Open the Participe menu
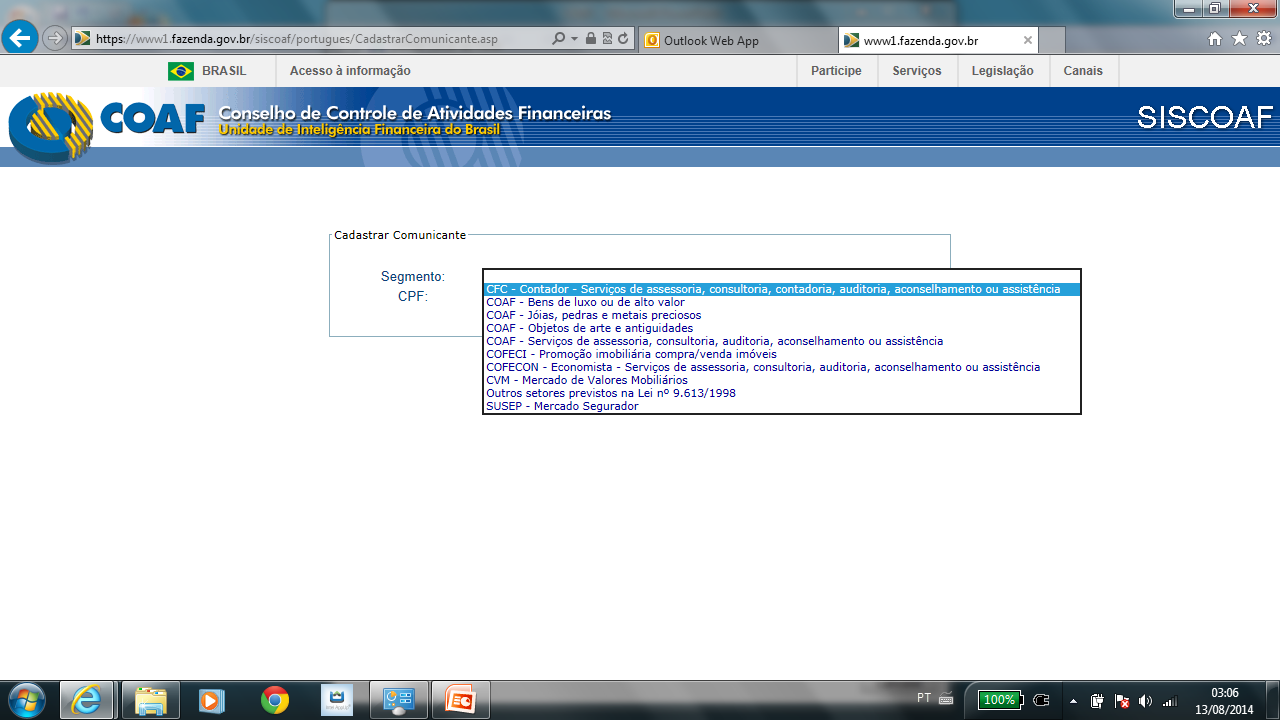Image resolution: width=1280 pixels, height=720 pixels. click(x=836, y=71)
